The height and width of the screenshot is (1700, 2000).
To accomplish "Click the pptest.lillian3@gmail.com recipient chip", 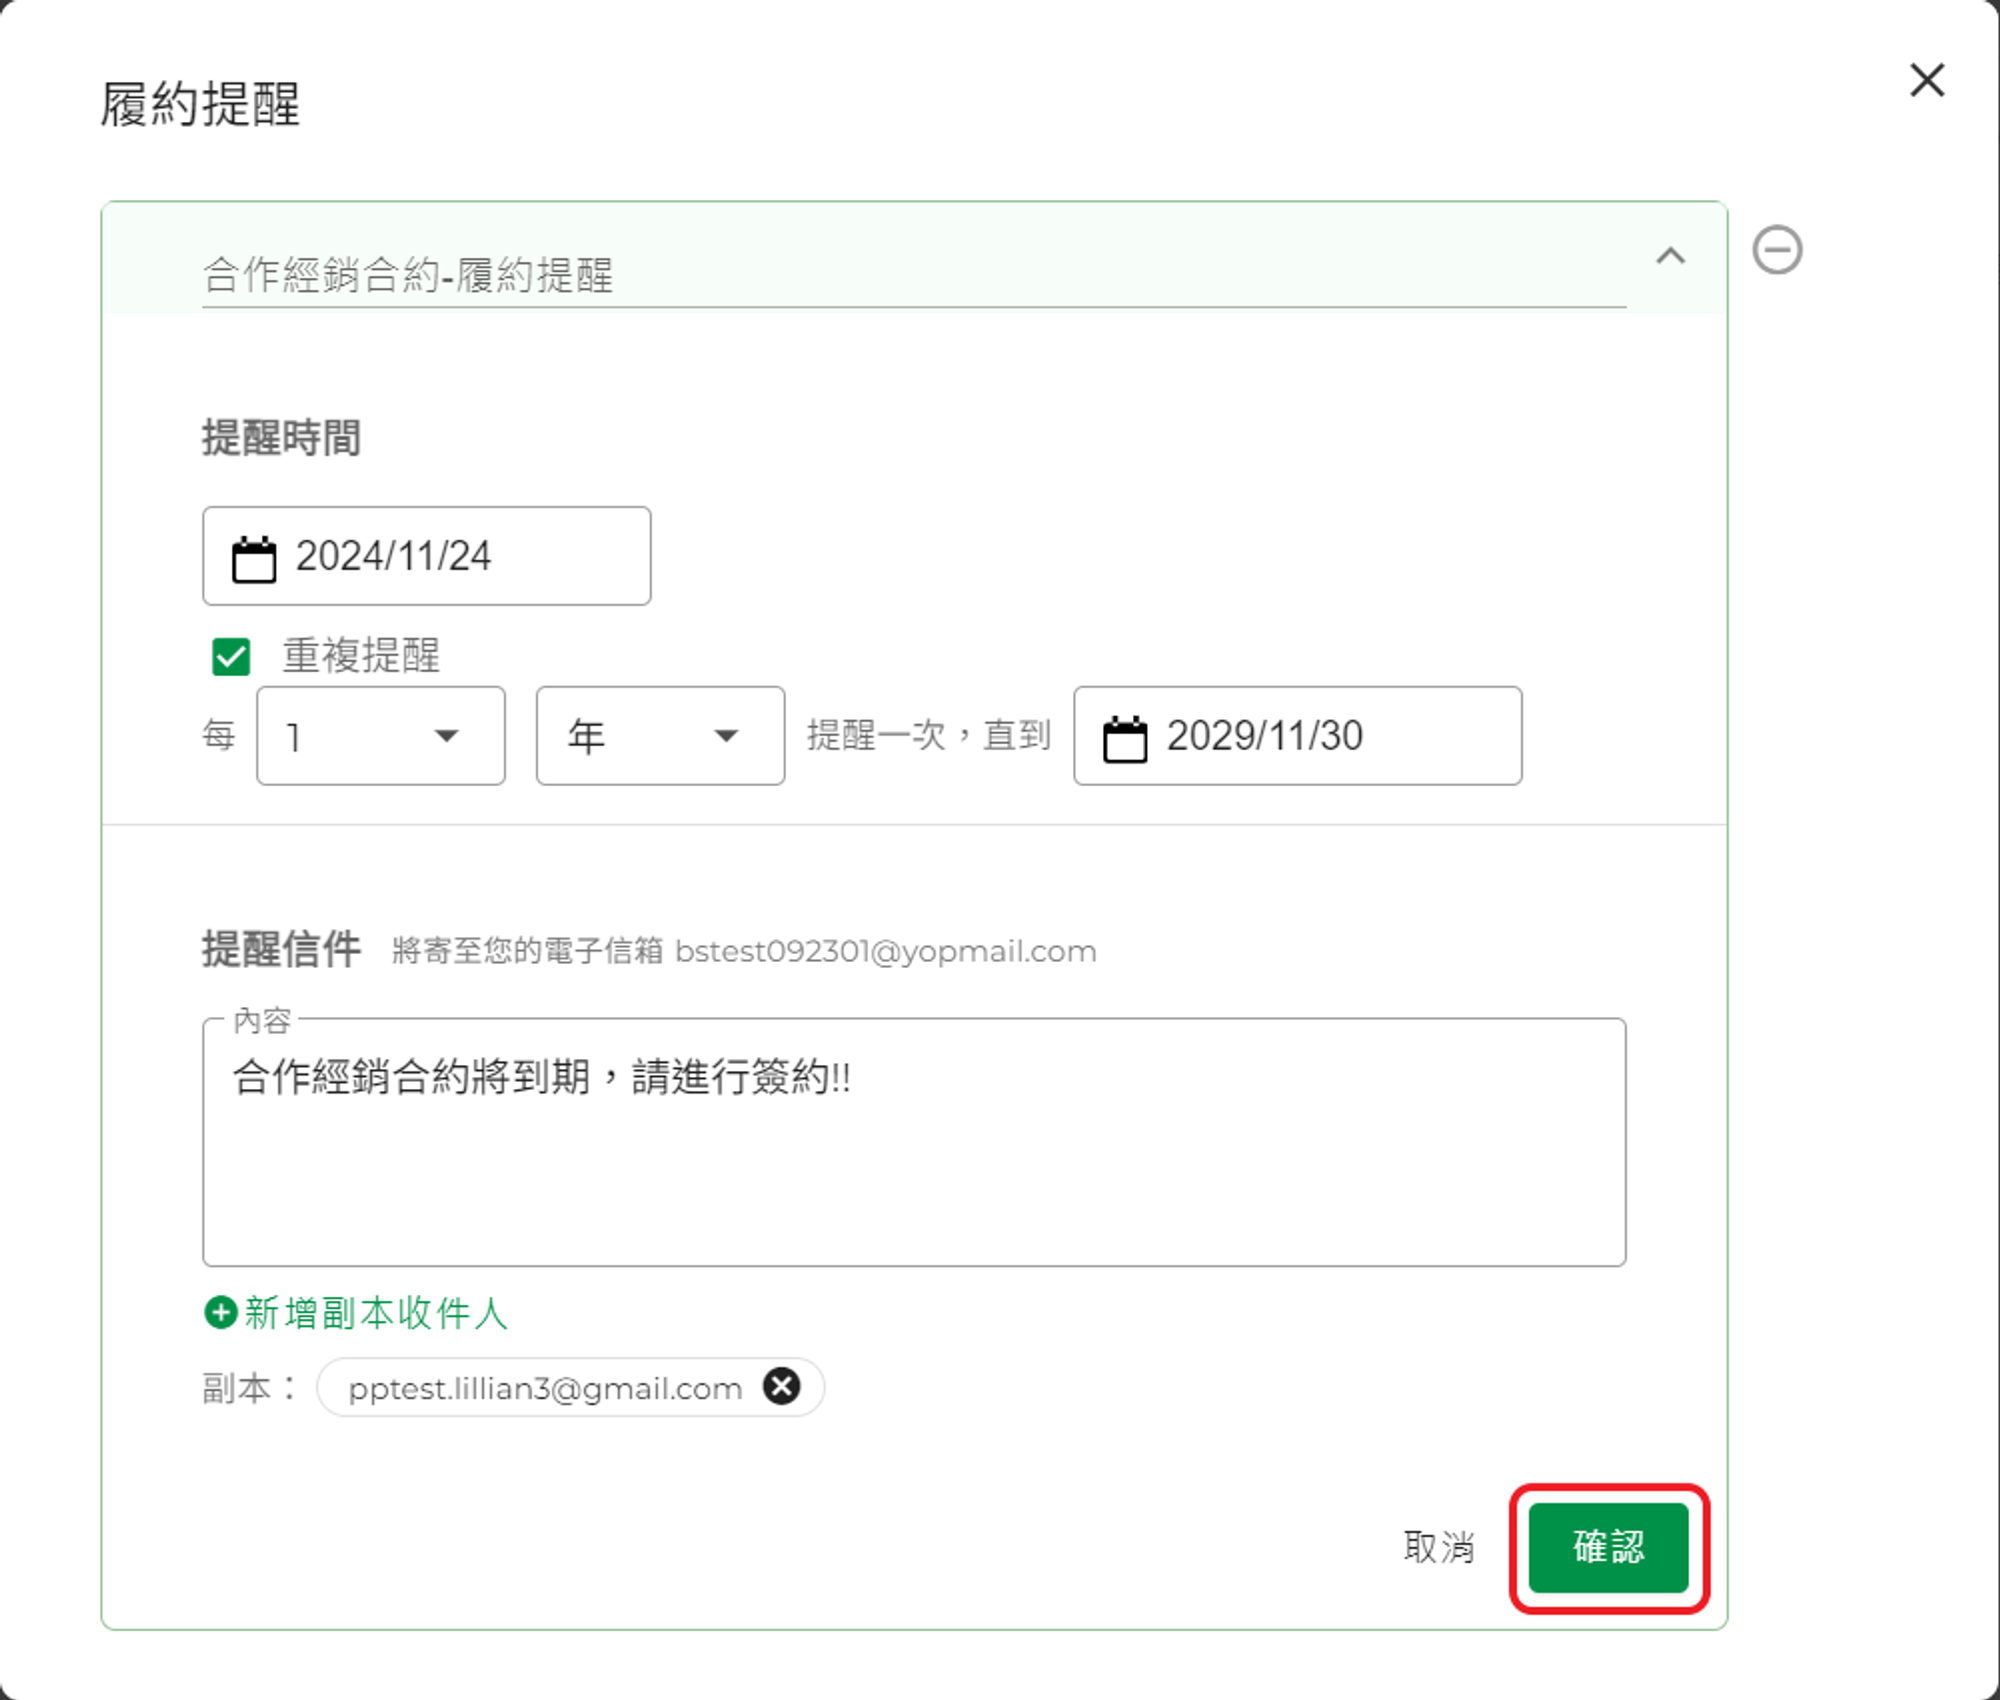I will (570, 1387).
